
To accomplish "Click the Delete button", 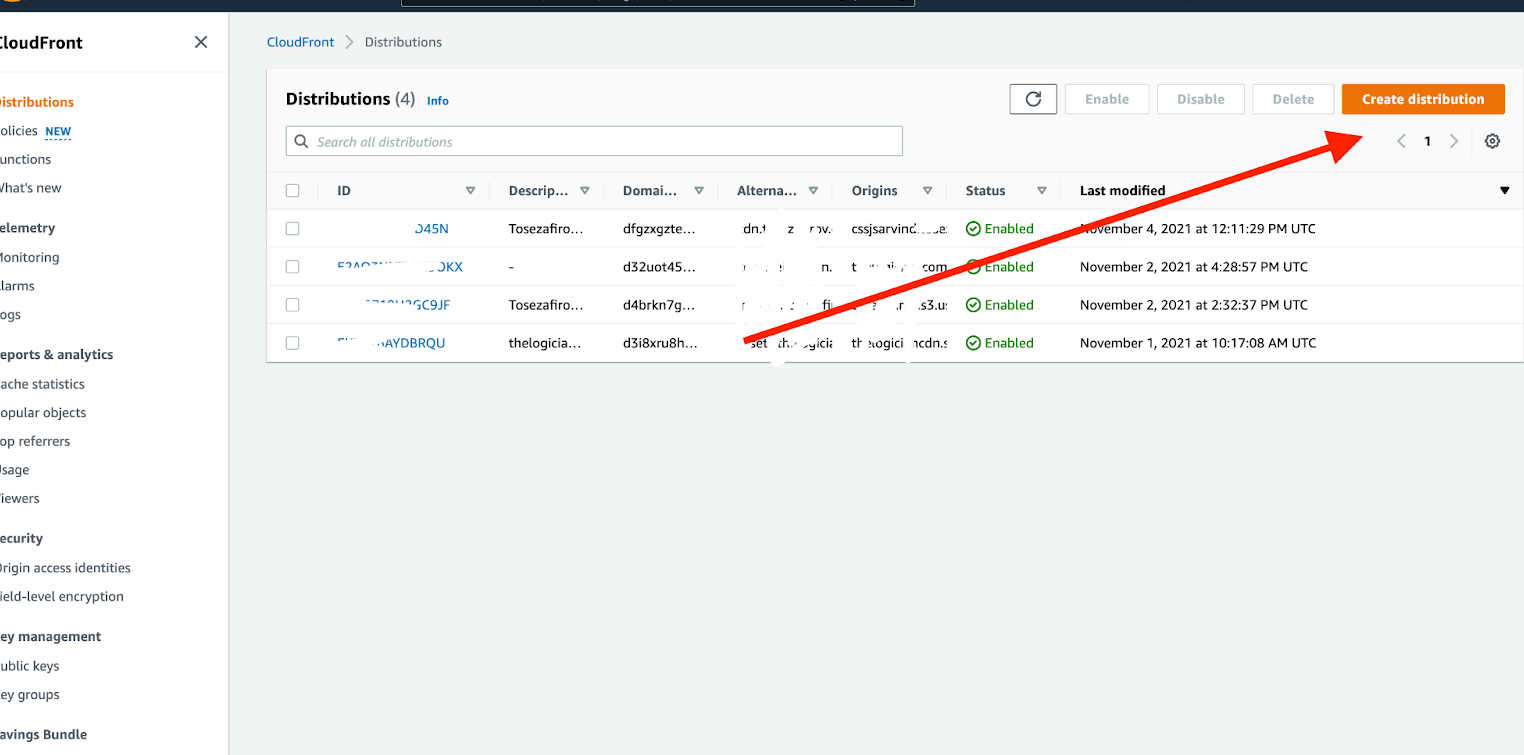I will click(x=1293, y=99).
